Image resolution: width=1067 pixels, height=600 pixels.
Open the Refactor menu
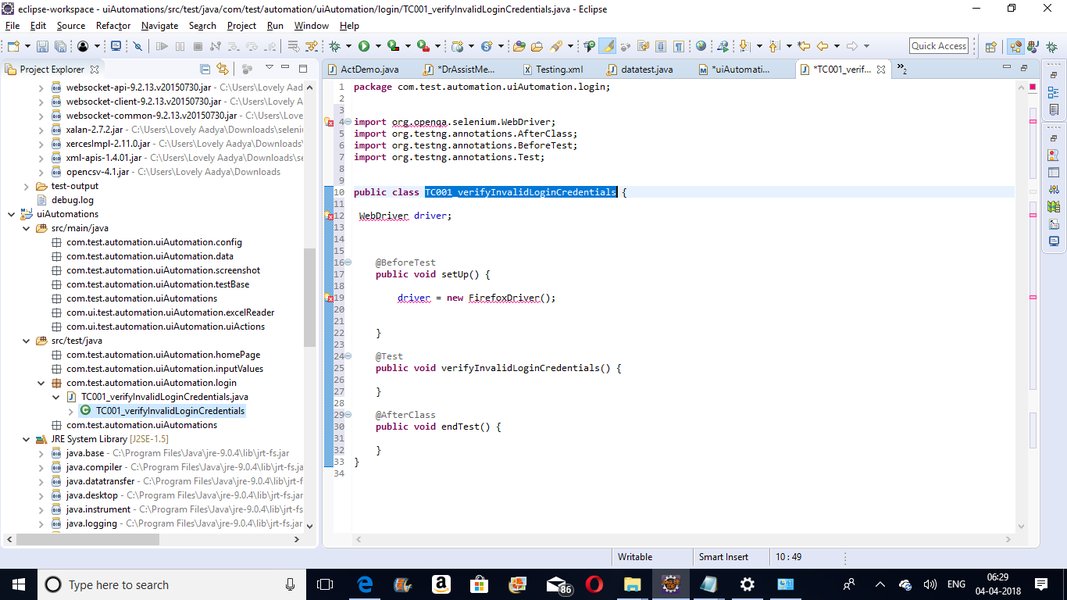click(x=113, y=26)
